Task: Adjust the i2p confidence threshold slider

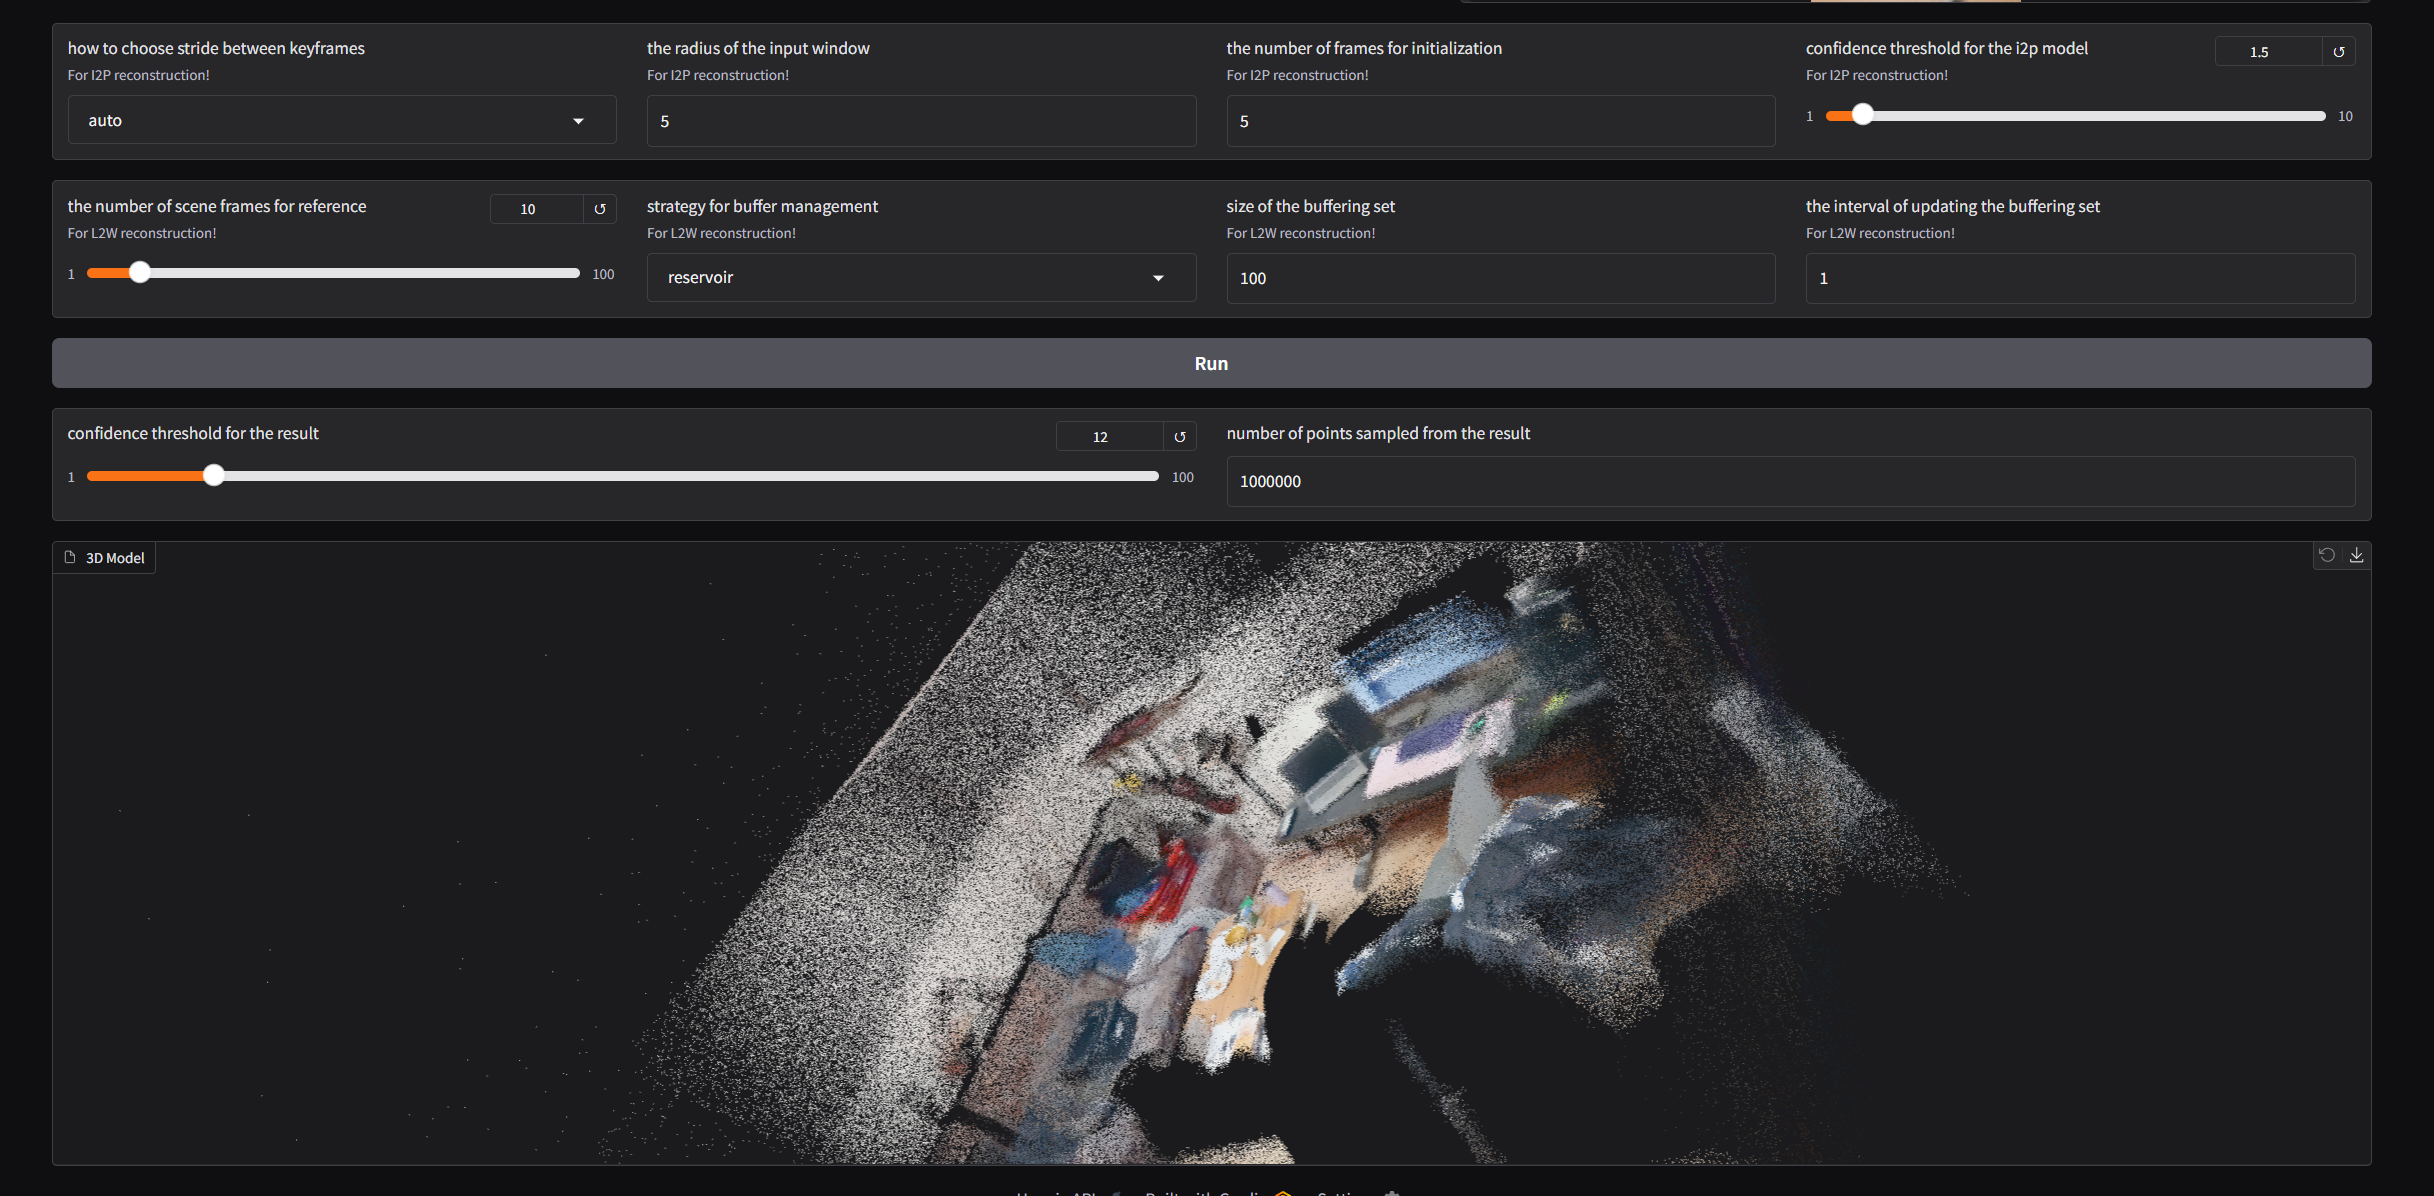Action: [2075, 116]
